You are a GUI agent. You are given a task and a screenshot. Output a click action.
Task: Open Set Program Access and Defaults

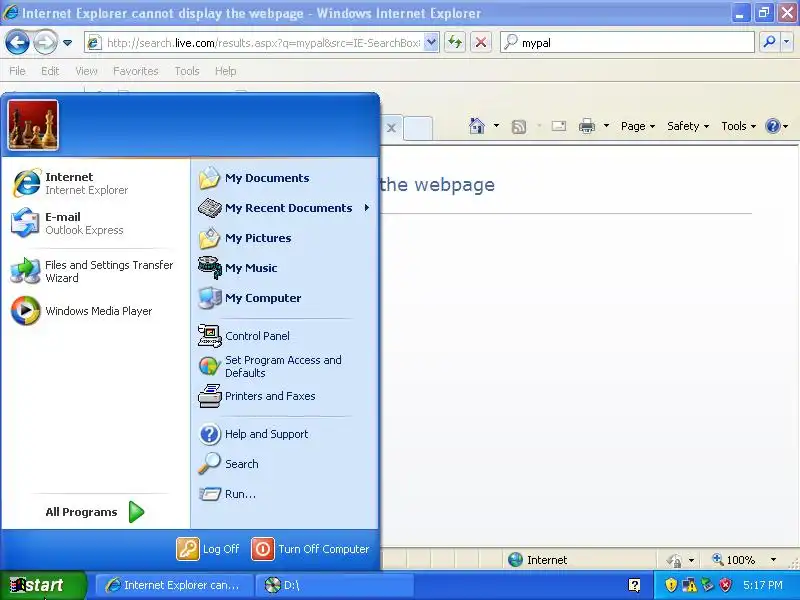(284, 366)
